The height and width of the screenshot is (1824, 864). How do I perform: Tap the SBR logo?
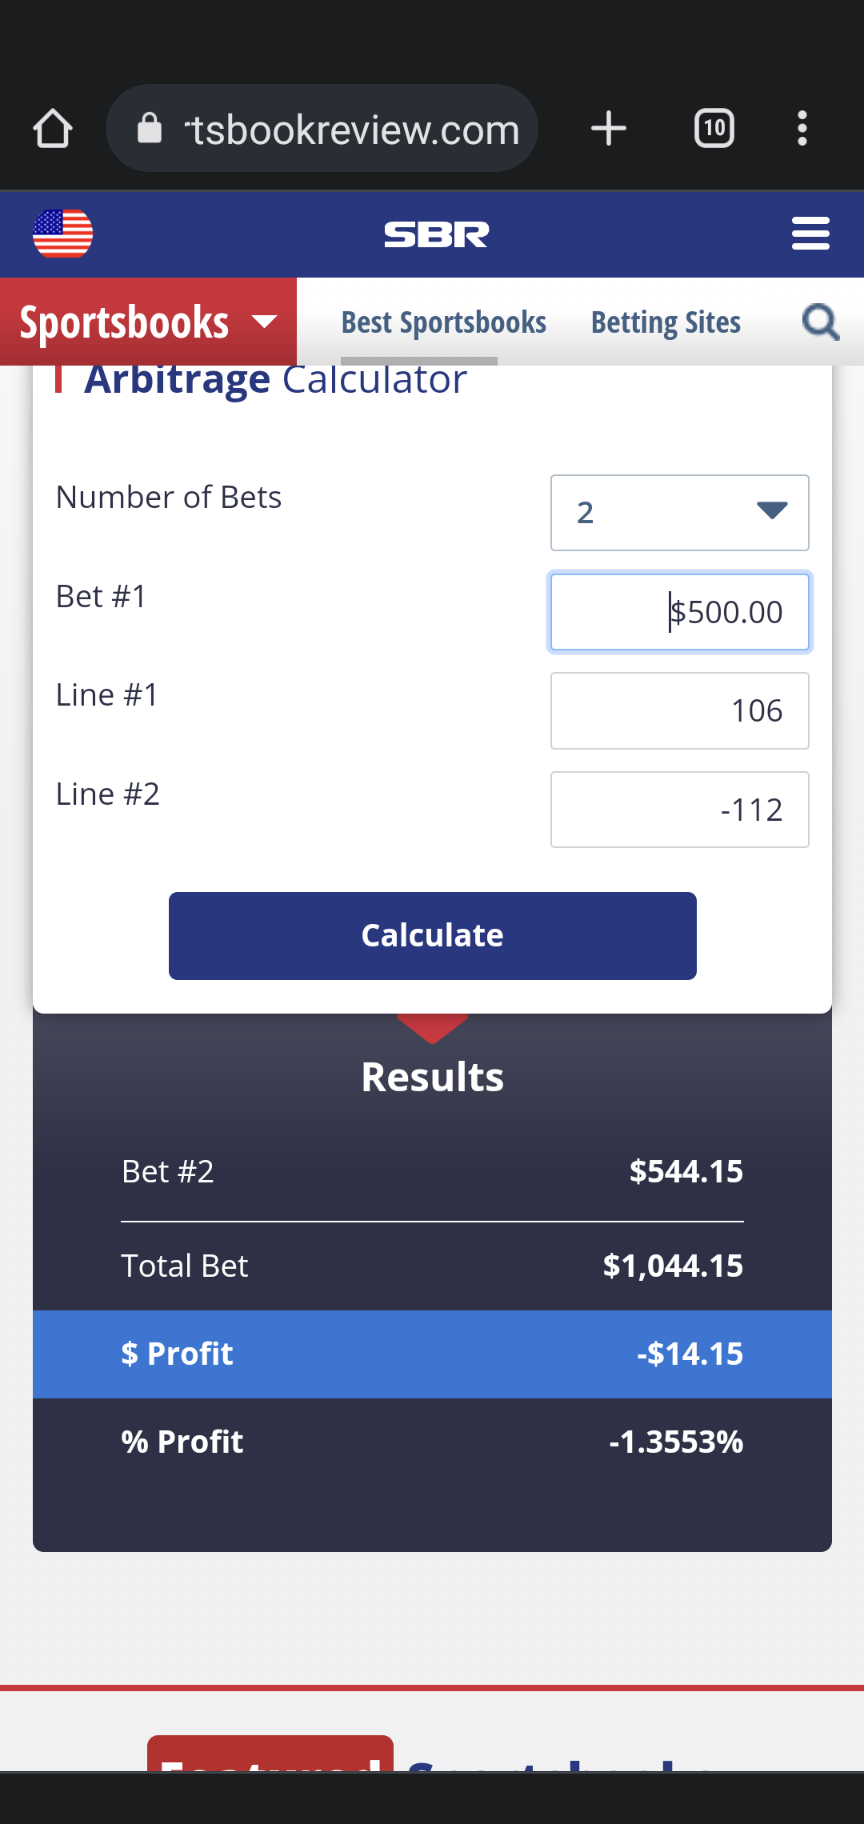click(437, 235)
